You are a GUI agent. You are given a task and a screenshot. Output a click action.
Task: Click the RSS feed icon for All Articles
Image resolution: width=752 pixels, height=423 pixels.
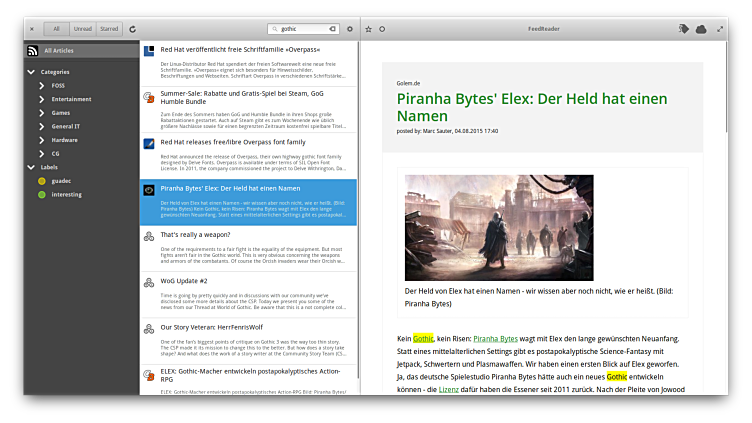pos(33,51)
